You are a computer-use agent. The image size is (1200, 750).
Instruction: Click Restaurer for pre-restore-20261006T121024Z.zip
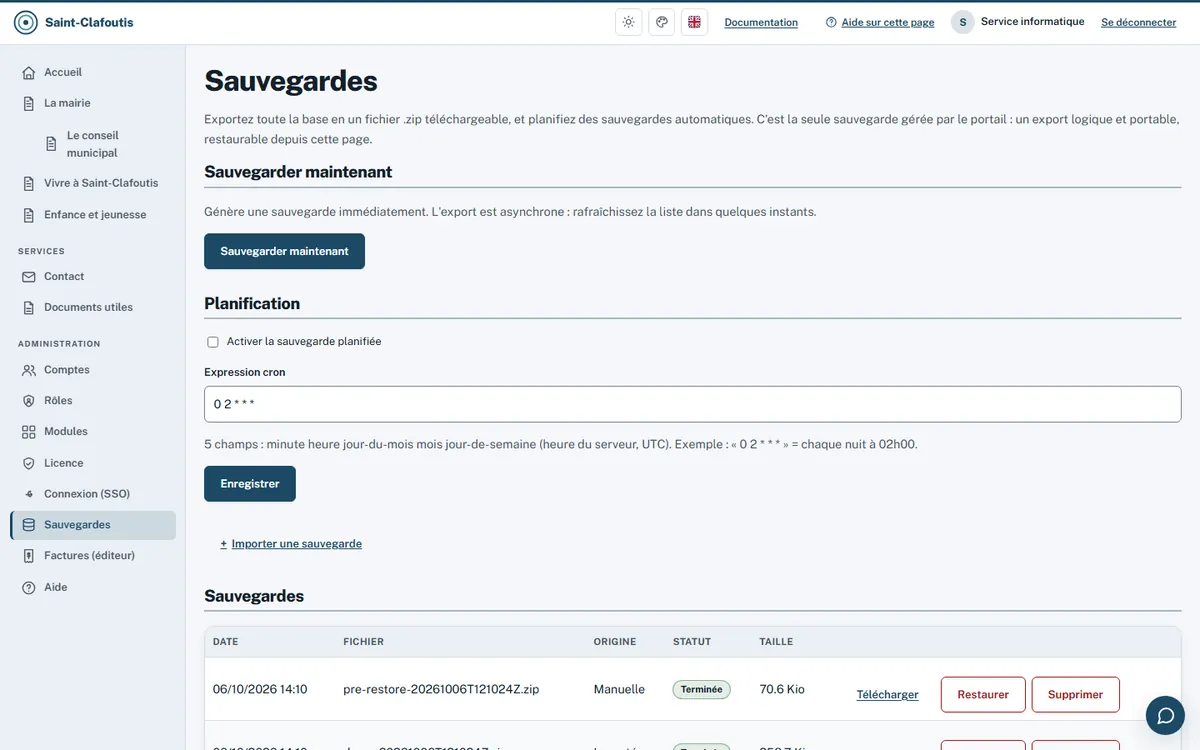pos(983,694)
